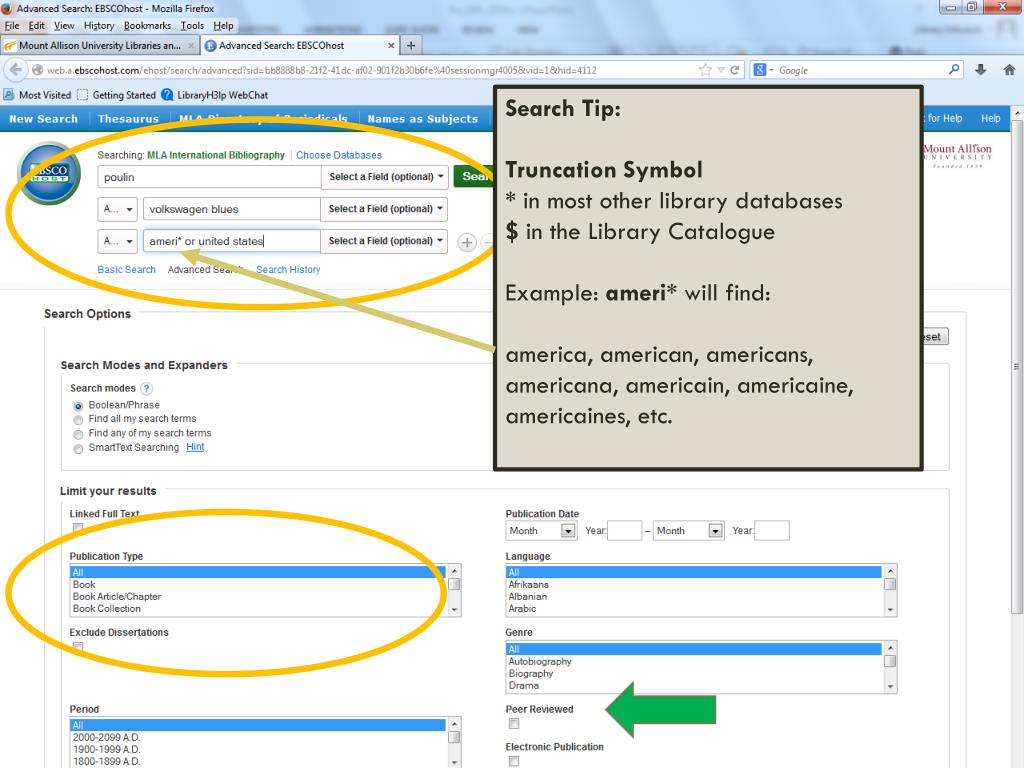1024x768 pixels.
Task: Open Names as Subjects link
Action: click(x=423, y=119)
